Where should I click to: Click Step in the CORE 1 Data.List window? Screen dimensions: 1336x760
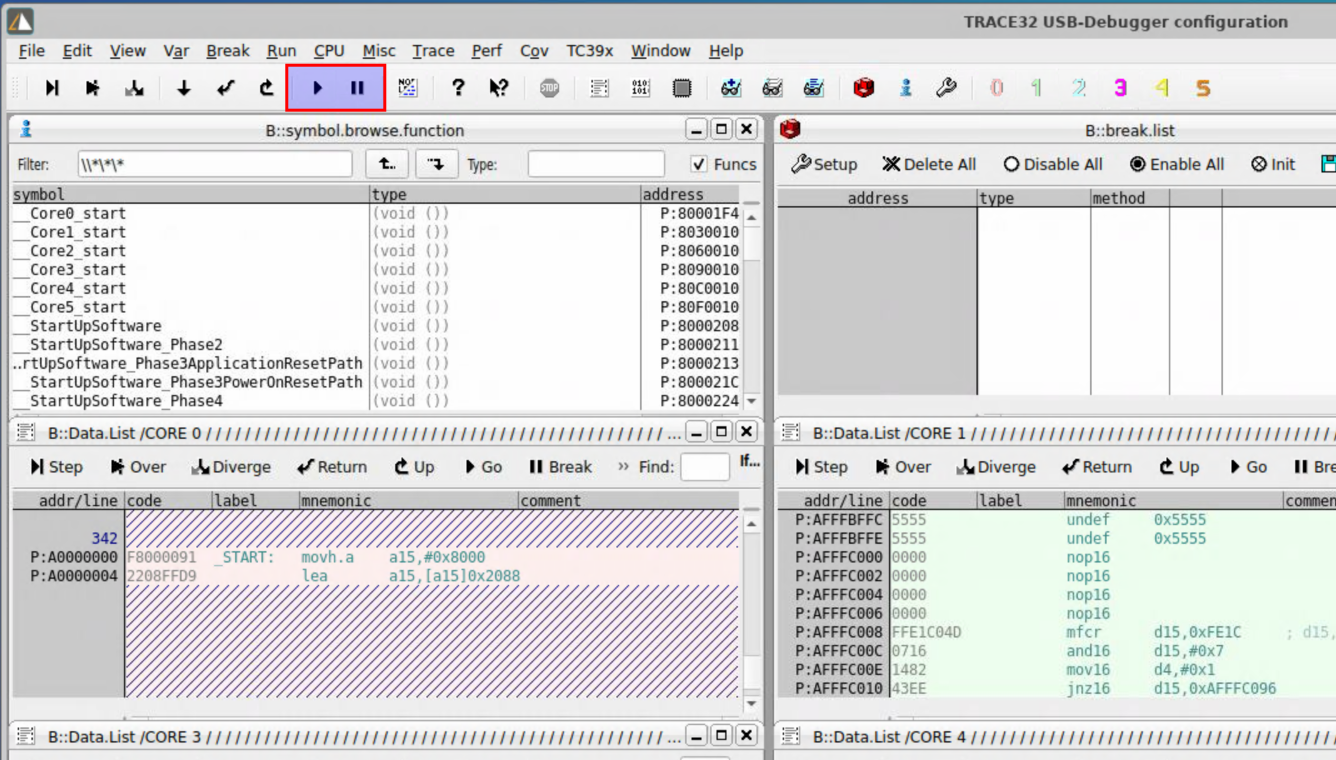pyautogui.click(x=821, y=467)
